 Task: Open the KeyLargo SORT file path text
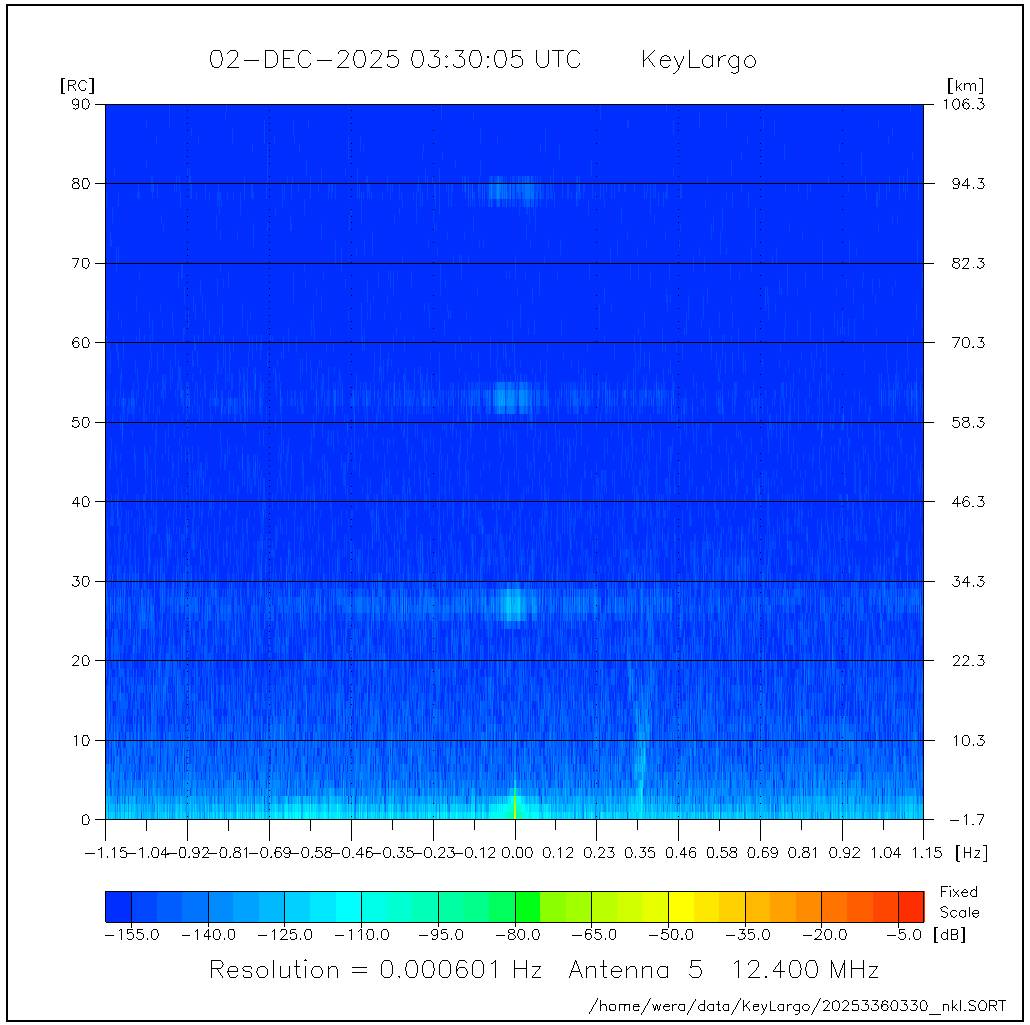click(798, 1004)
